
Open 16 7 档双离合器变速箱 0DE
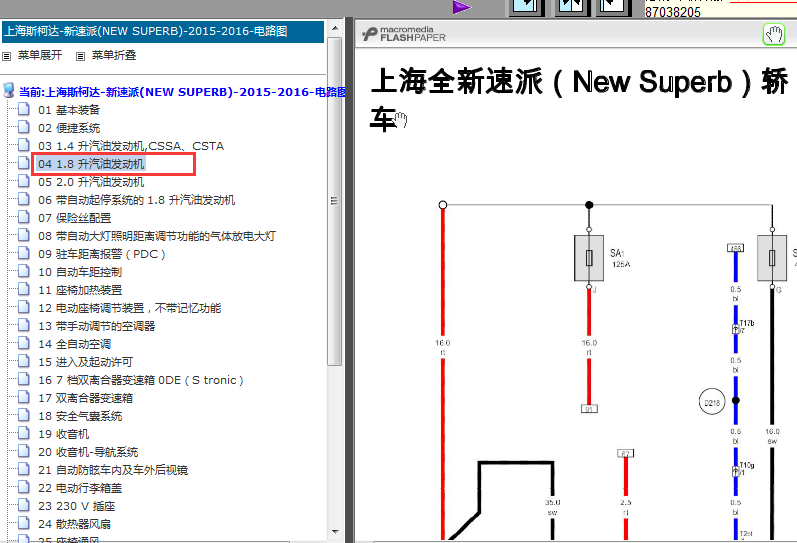(141, 380)
